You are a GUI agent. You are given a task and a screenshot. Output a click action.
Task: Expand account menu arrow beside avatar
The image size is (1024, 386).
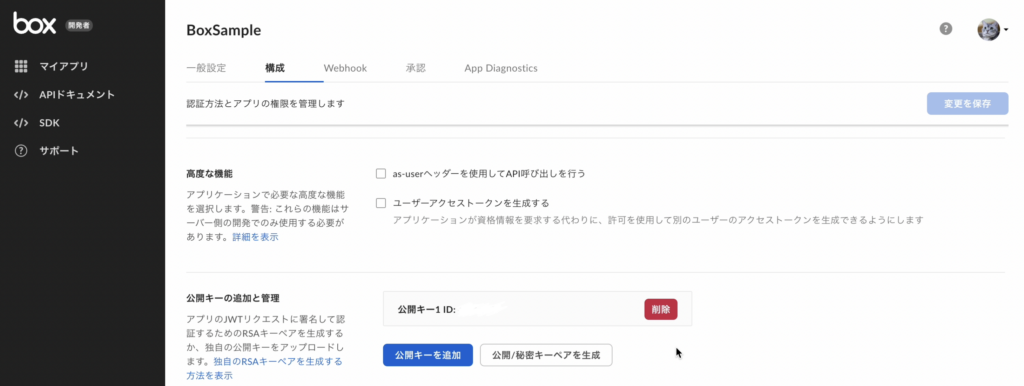pyautogui.click(x=1006, y=29)
